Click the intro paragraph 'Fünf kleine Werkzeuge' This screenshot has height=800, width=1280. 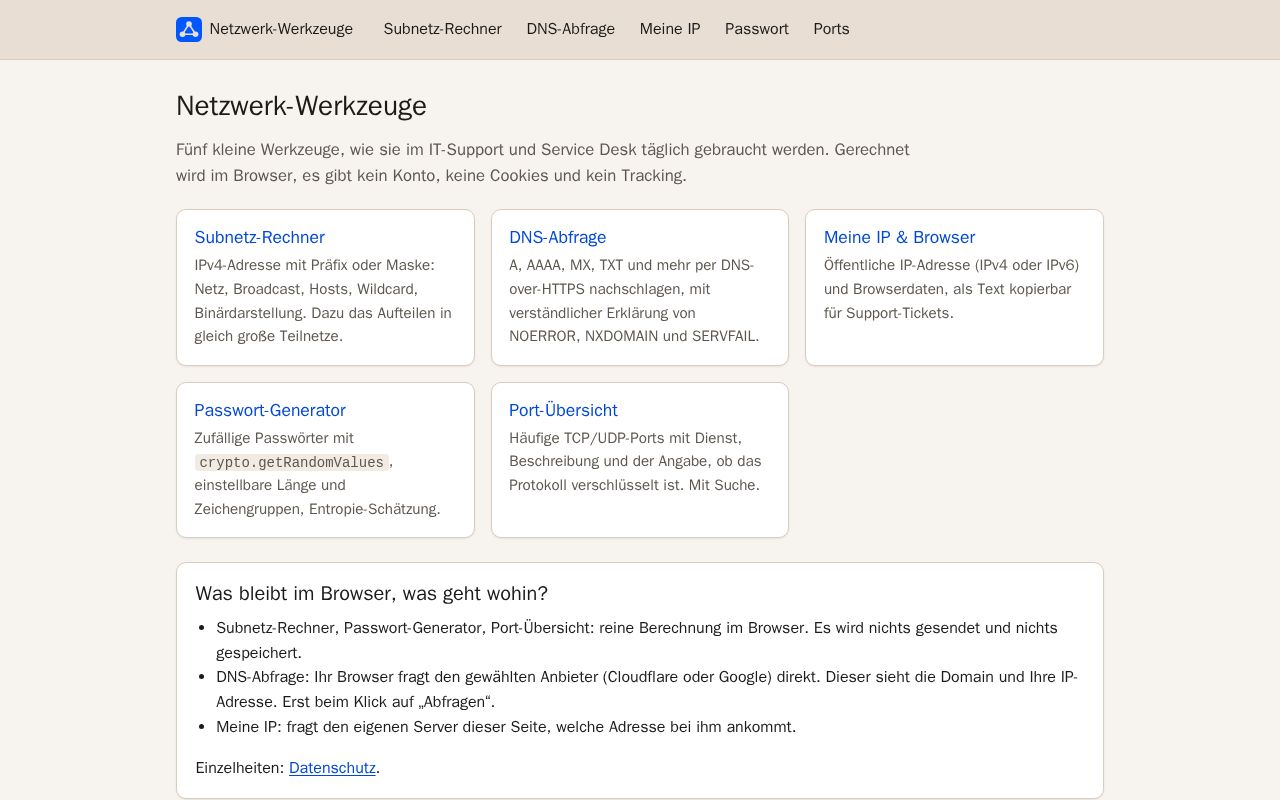coord(543,163)
